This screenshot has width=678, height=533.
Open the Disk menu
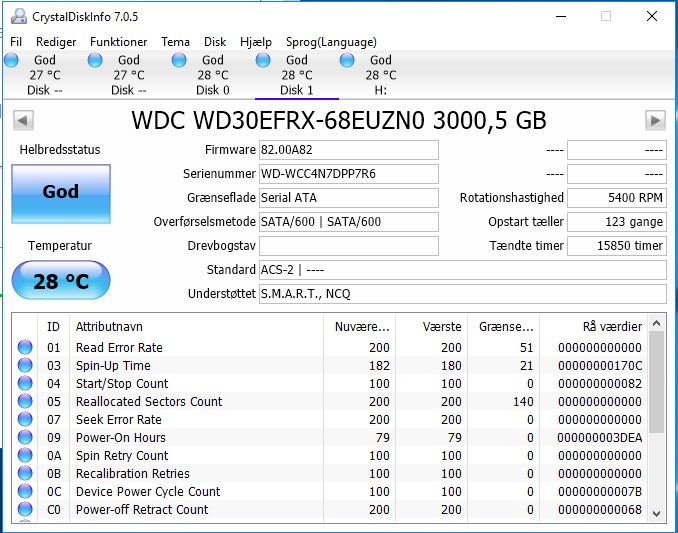[x=215, y=42]
